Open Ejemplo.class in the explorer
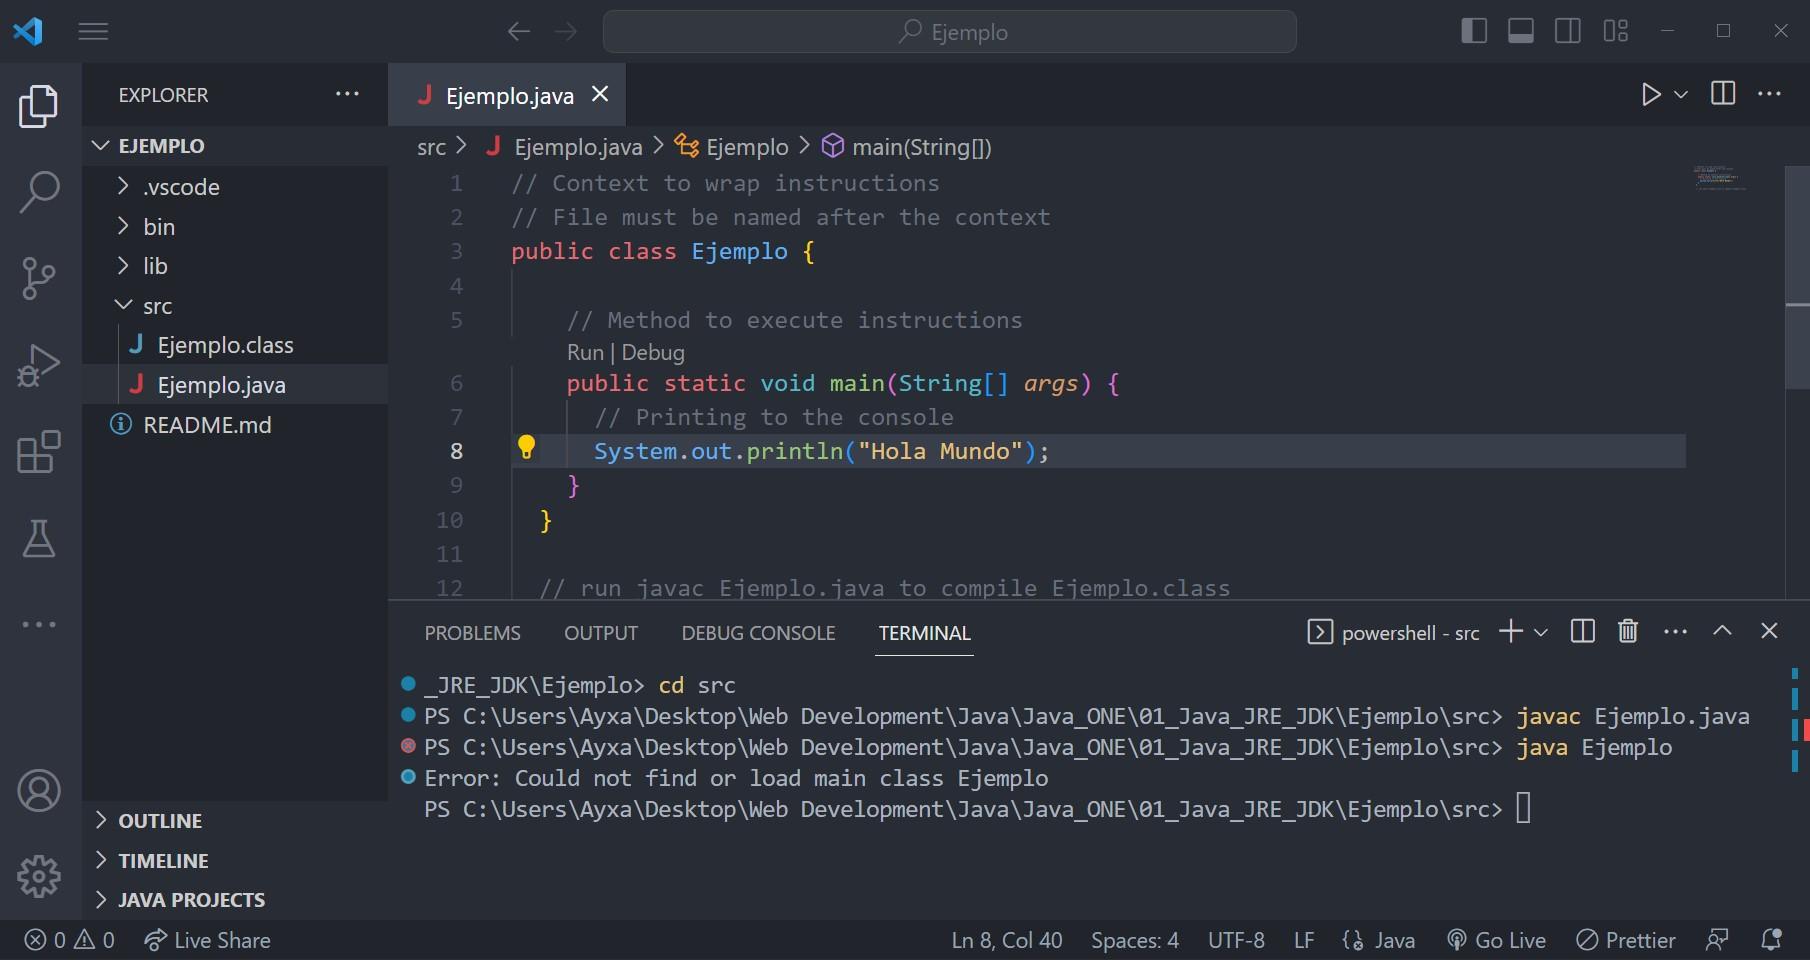 [x=235, y=345]
